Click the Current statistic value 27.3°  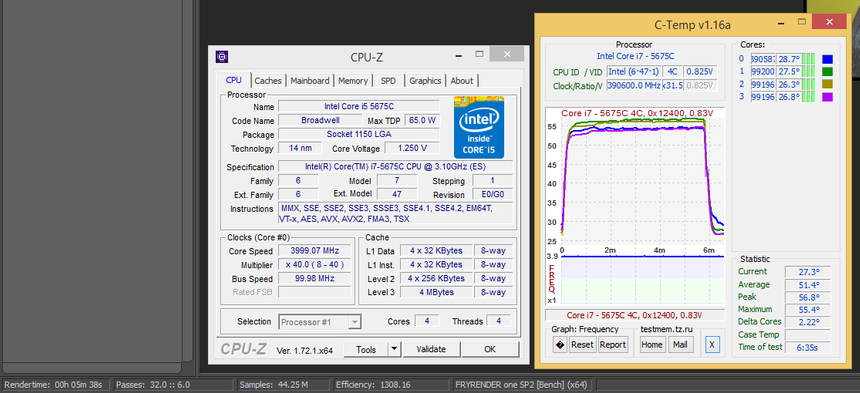coord(807,272)
